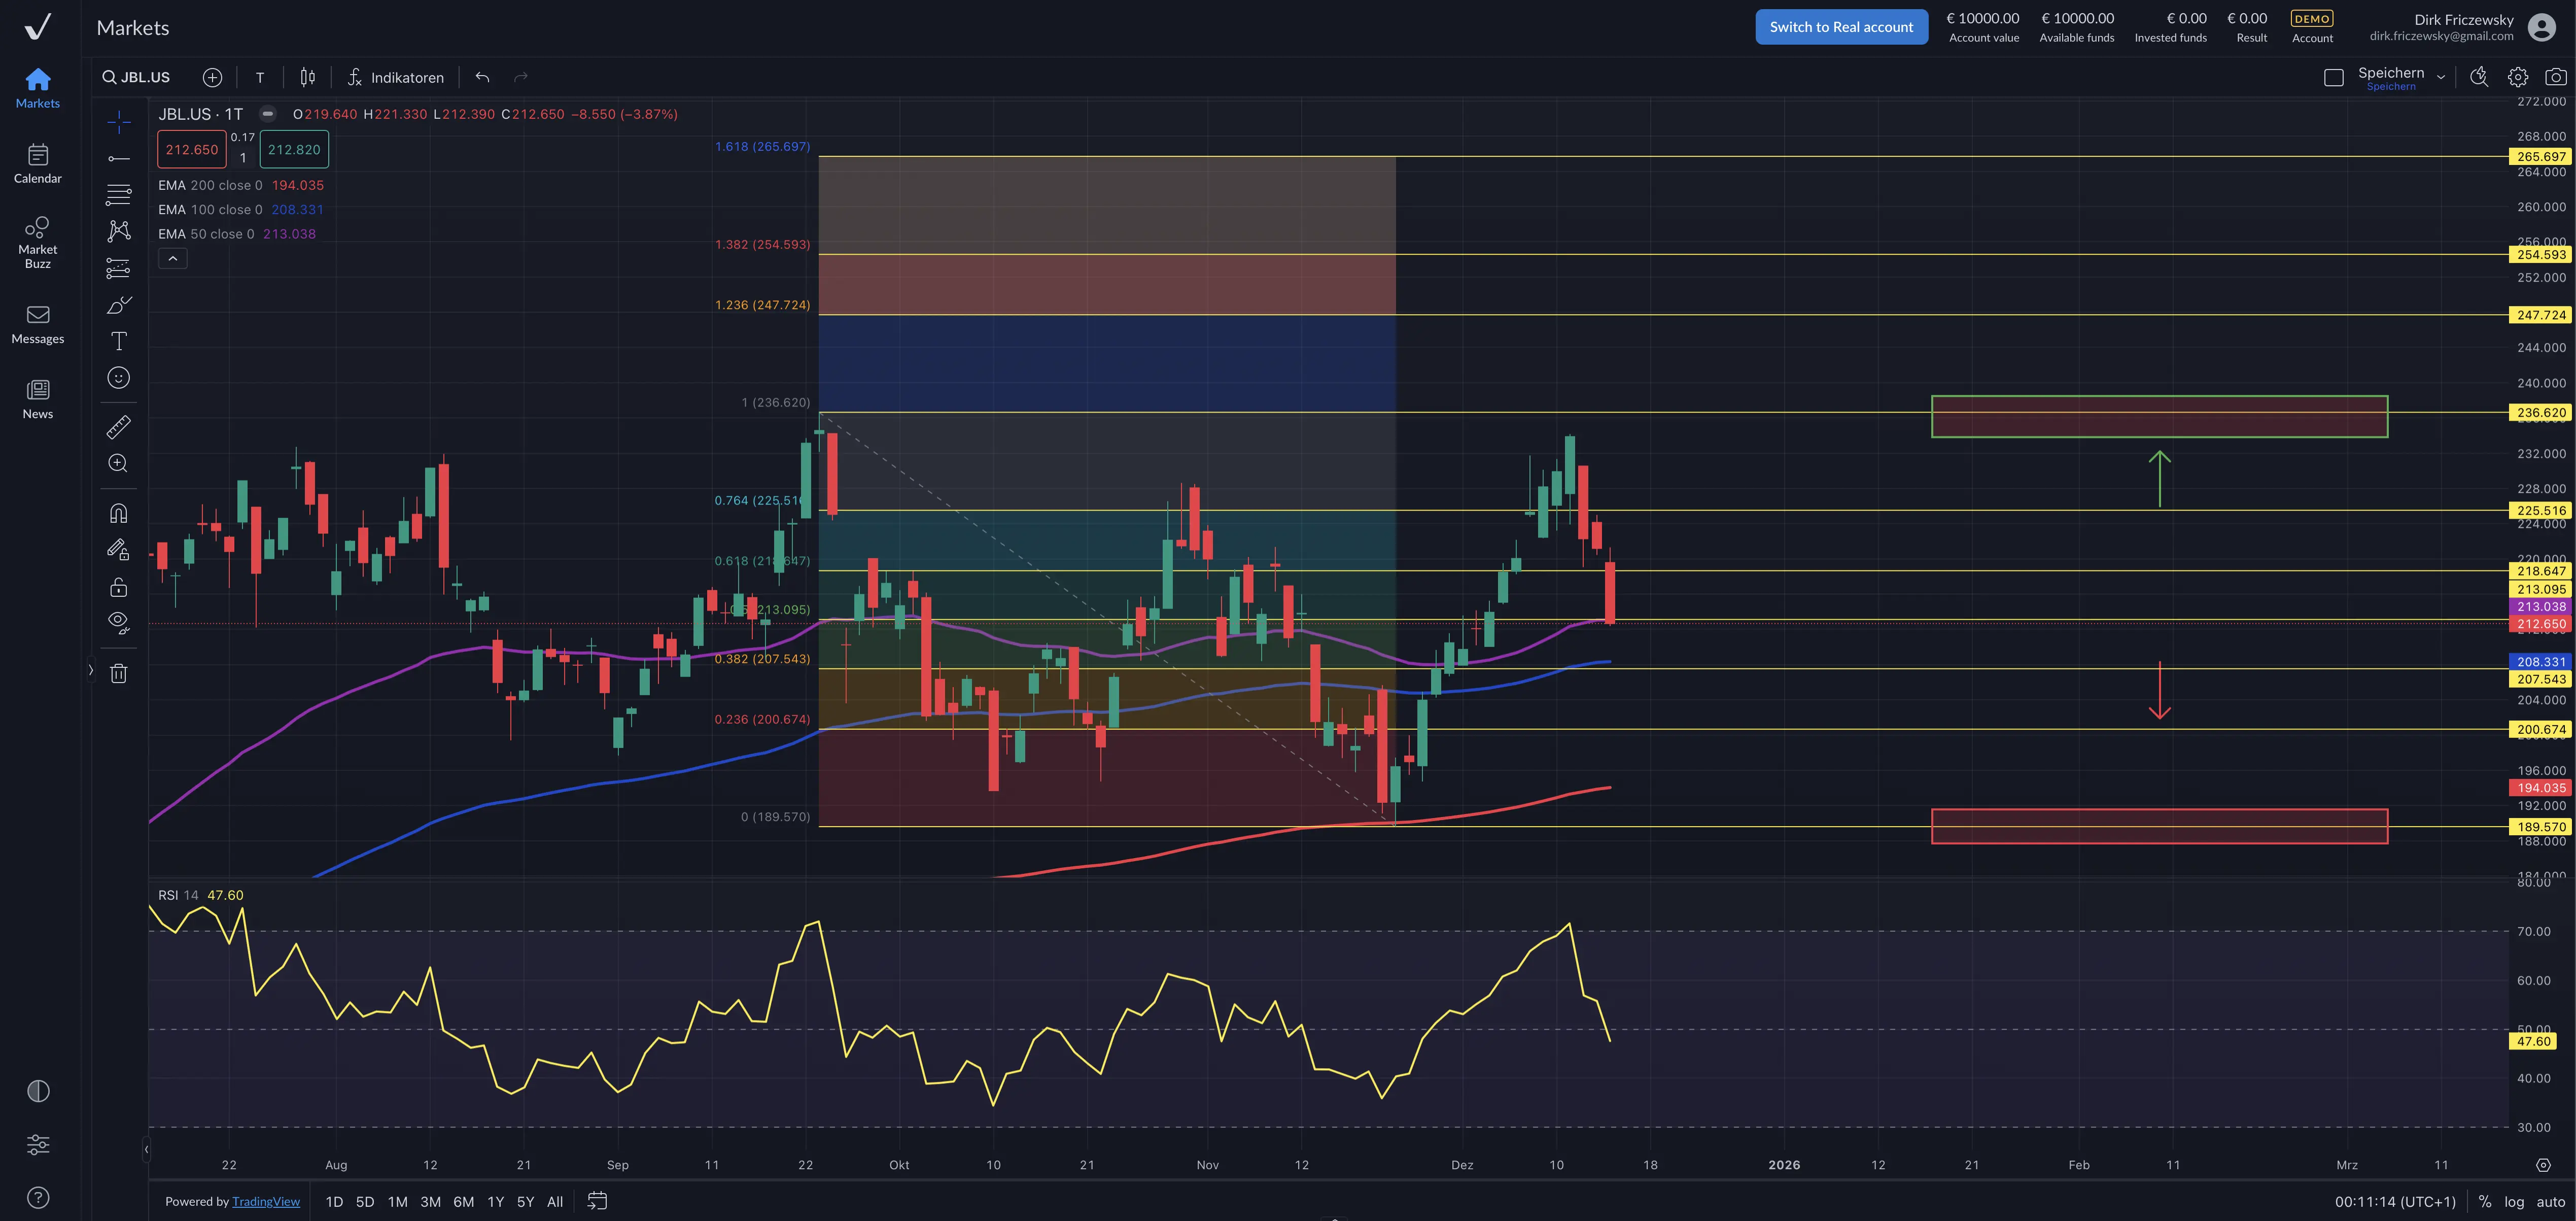Open the Speichern dropdown arrow
This screenshot has height=1221, width=2576.
coord(2441,77)
